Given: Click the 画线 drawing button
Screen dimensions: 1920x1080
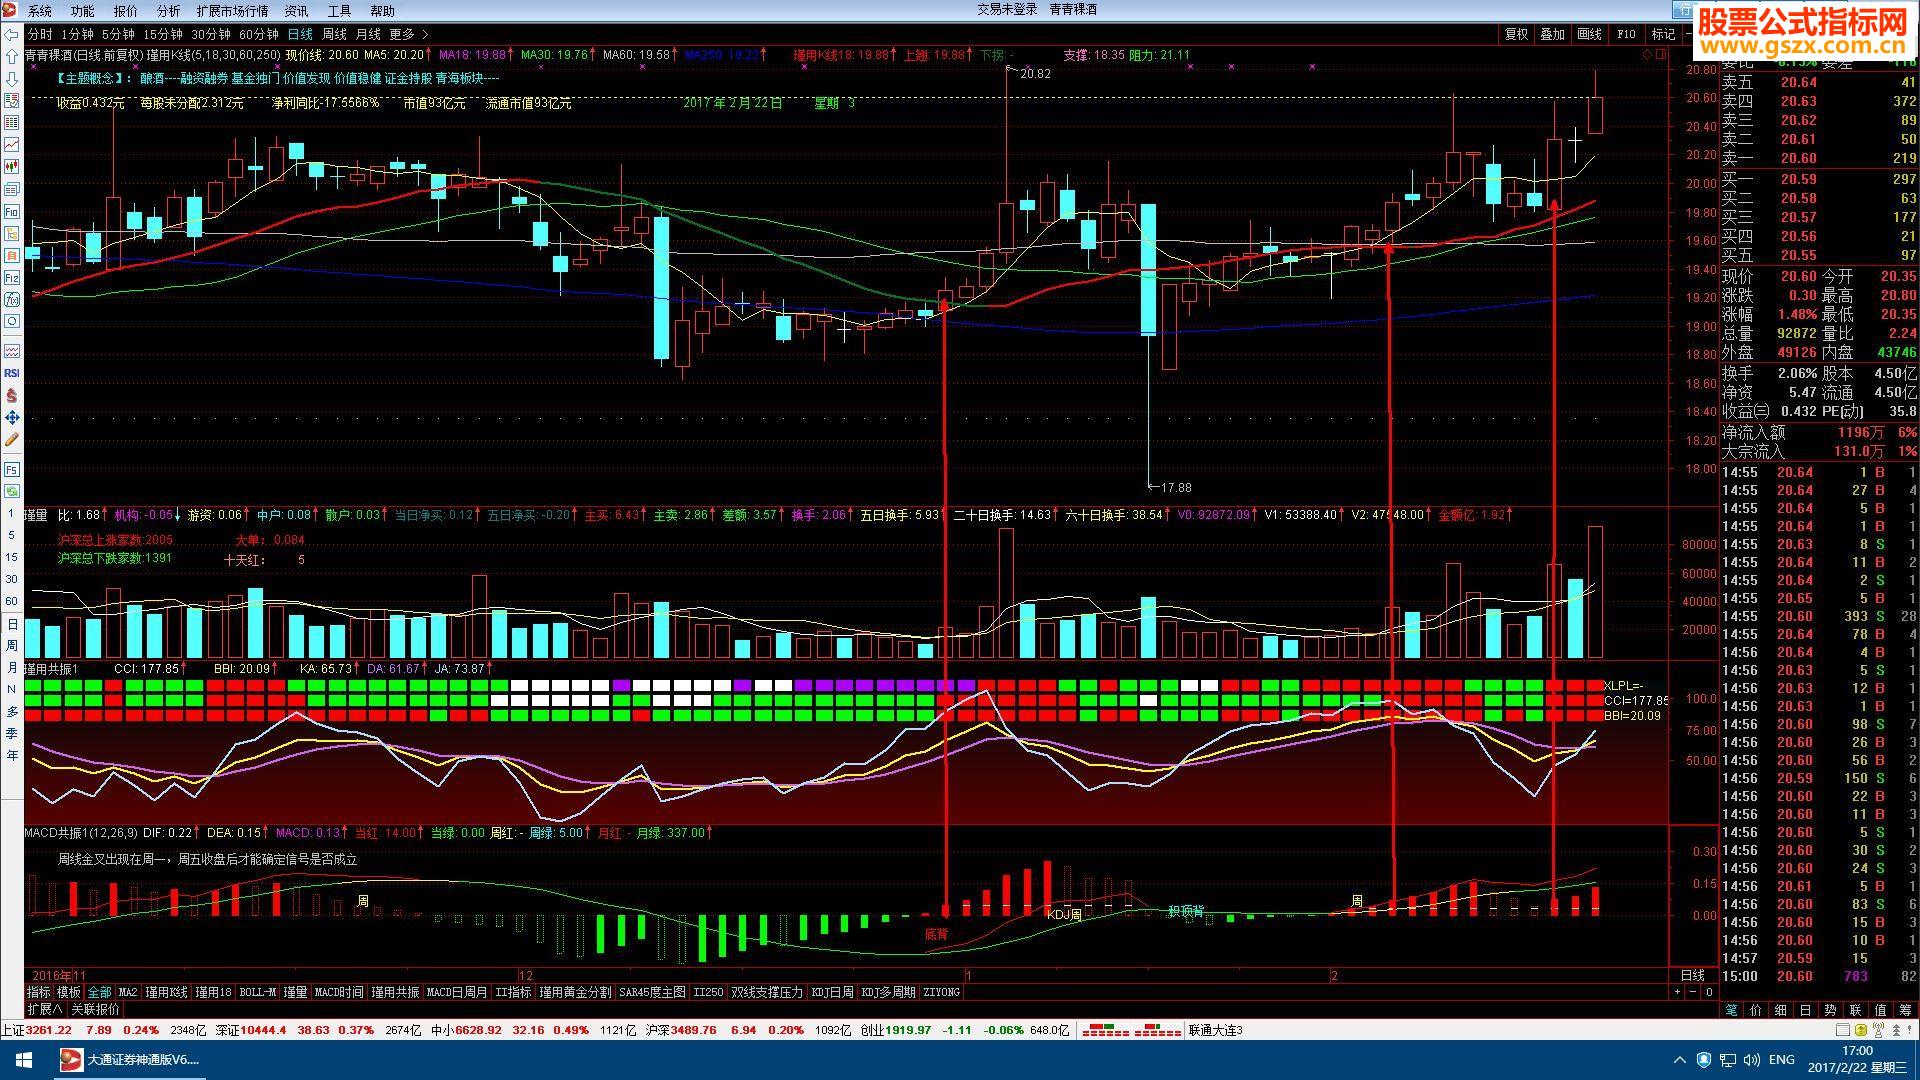Looking at the screenshot, I should [1589, 34].
